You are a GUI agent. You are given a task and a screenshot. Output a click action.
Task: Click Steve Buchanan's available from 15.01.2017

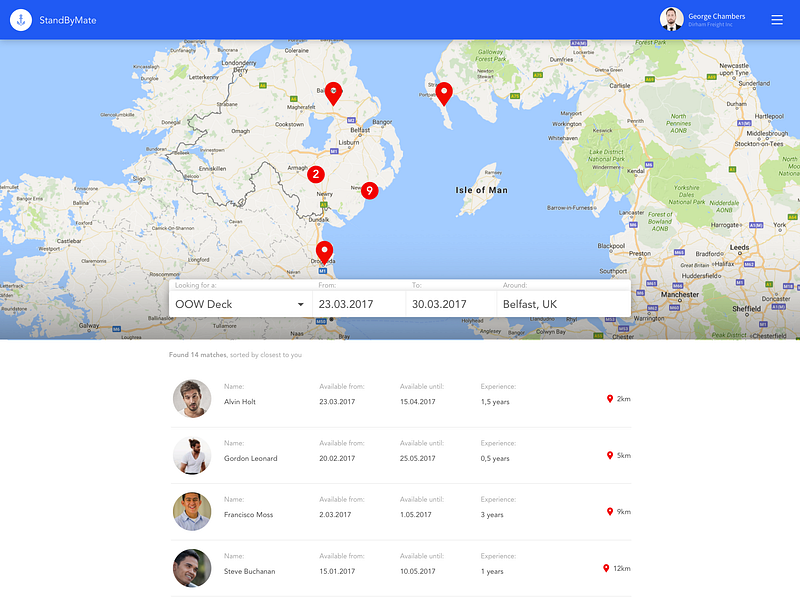coord(337,571)
